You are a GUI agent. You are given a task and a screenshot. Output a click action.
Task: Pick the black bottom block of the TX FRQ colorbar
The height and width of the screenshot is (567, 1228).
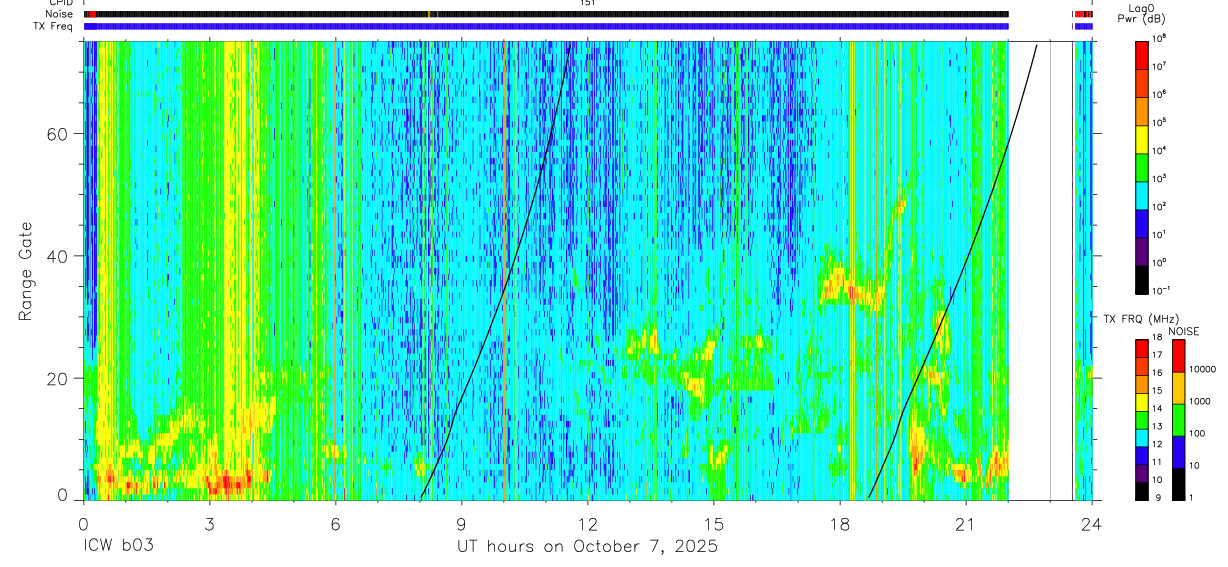[x=1142, y=491]
